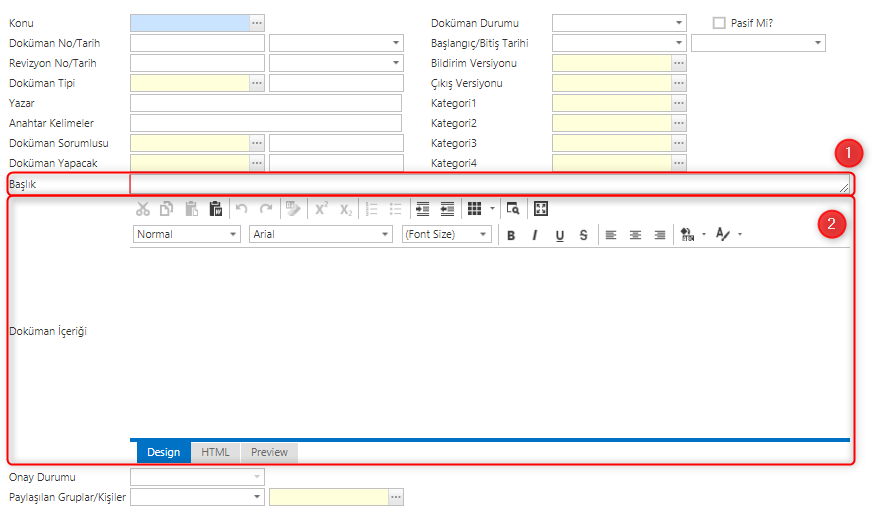Viewport: 883px width, 517px height.
Task: Click into the Yazar text field
Action: coord(266,103)
